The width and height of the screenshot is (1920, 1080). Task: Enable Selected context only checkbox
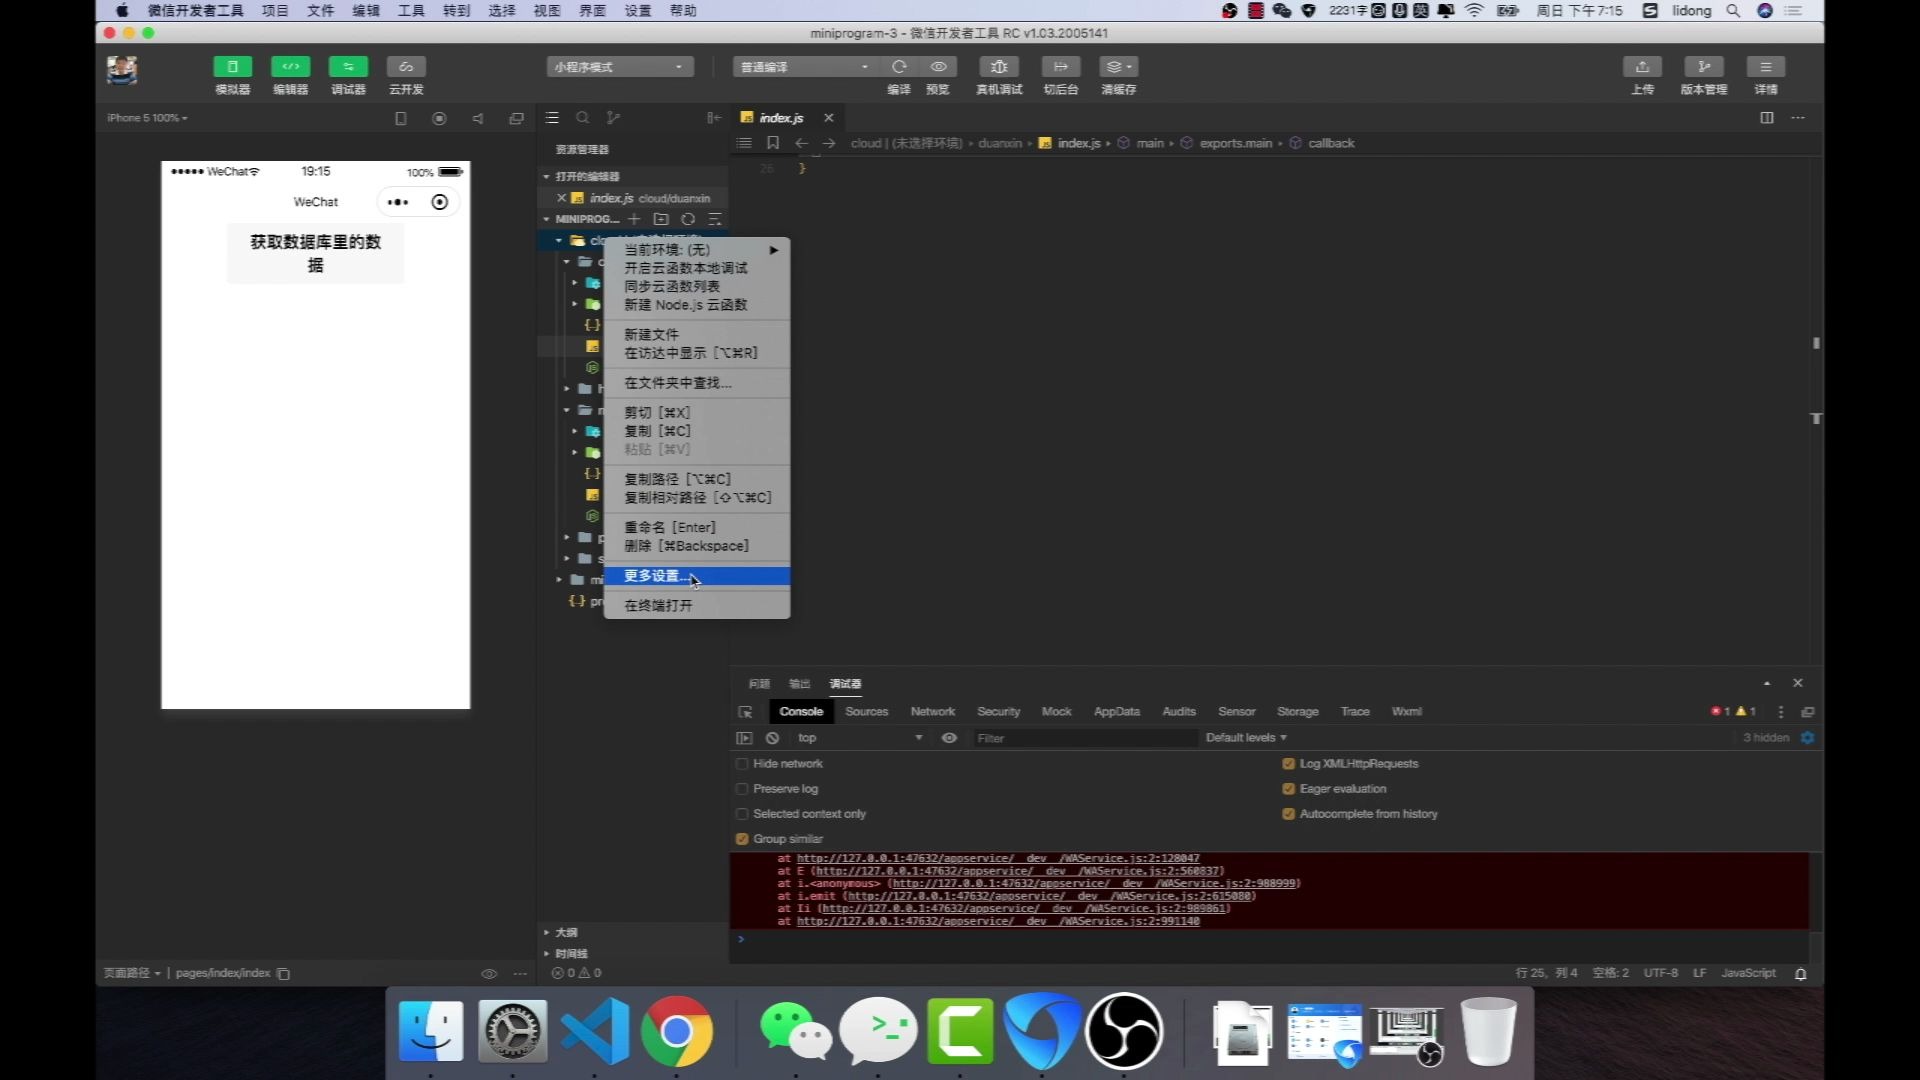click(742, 814)
